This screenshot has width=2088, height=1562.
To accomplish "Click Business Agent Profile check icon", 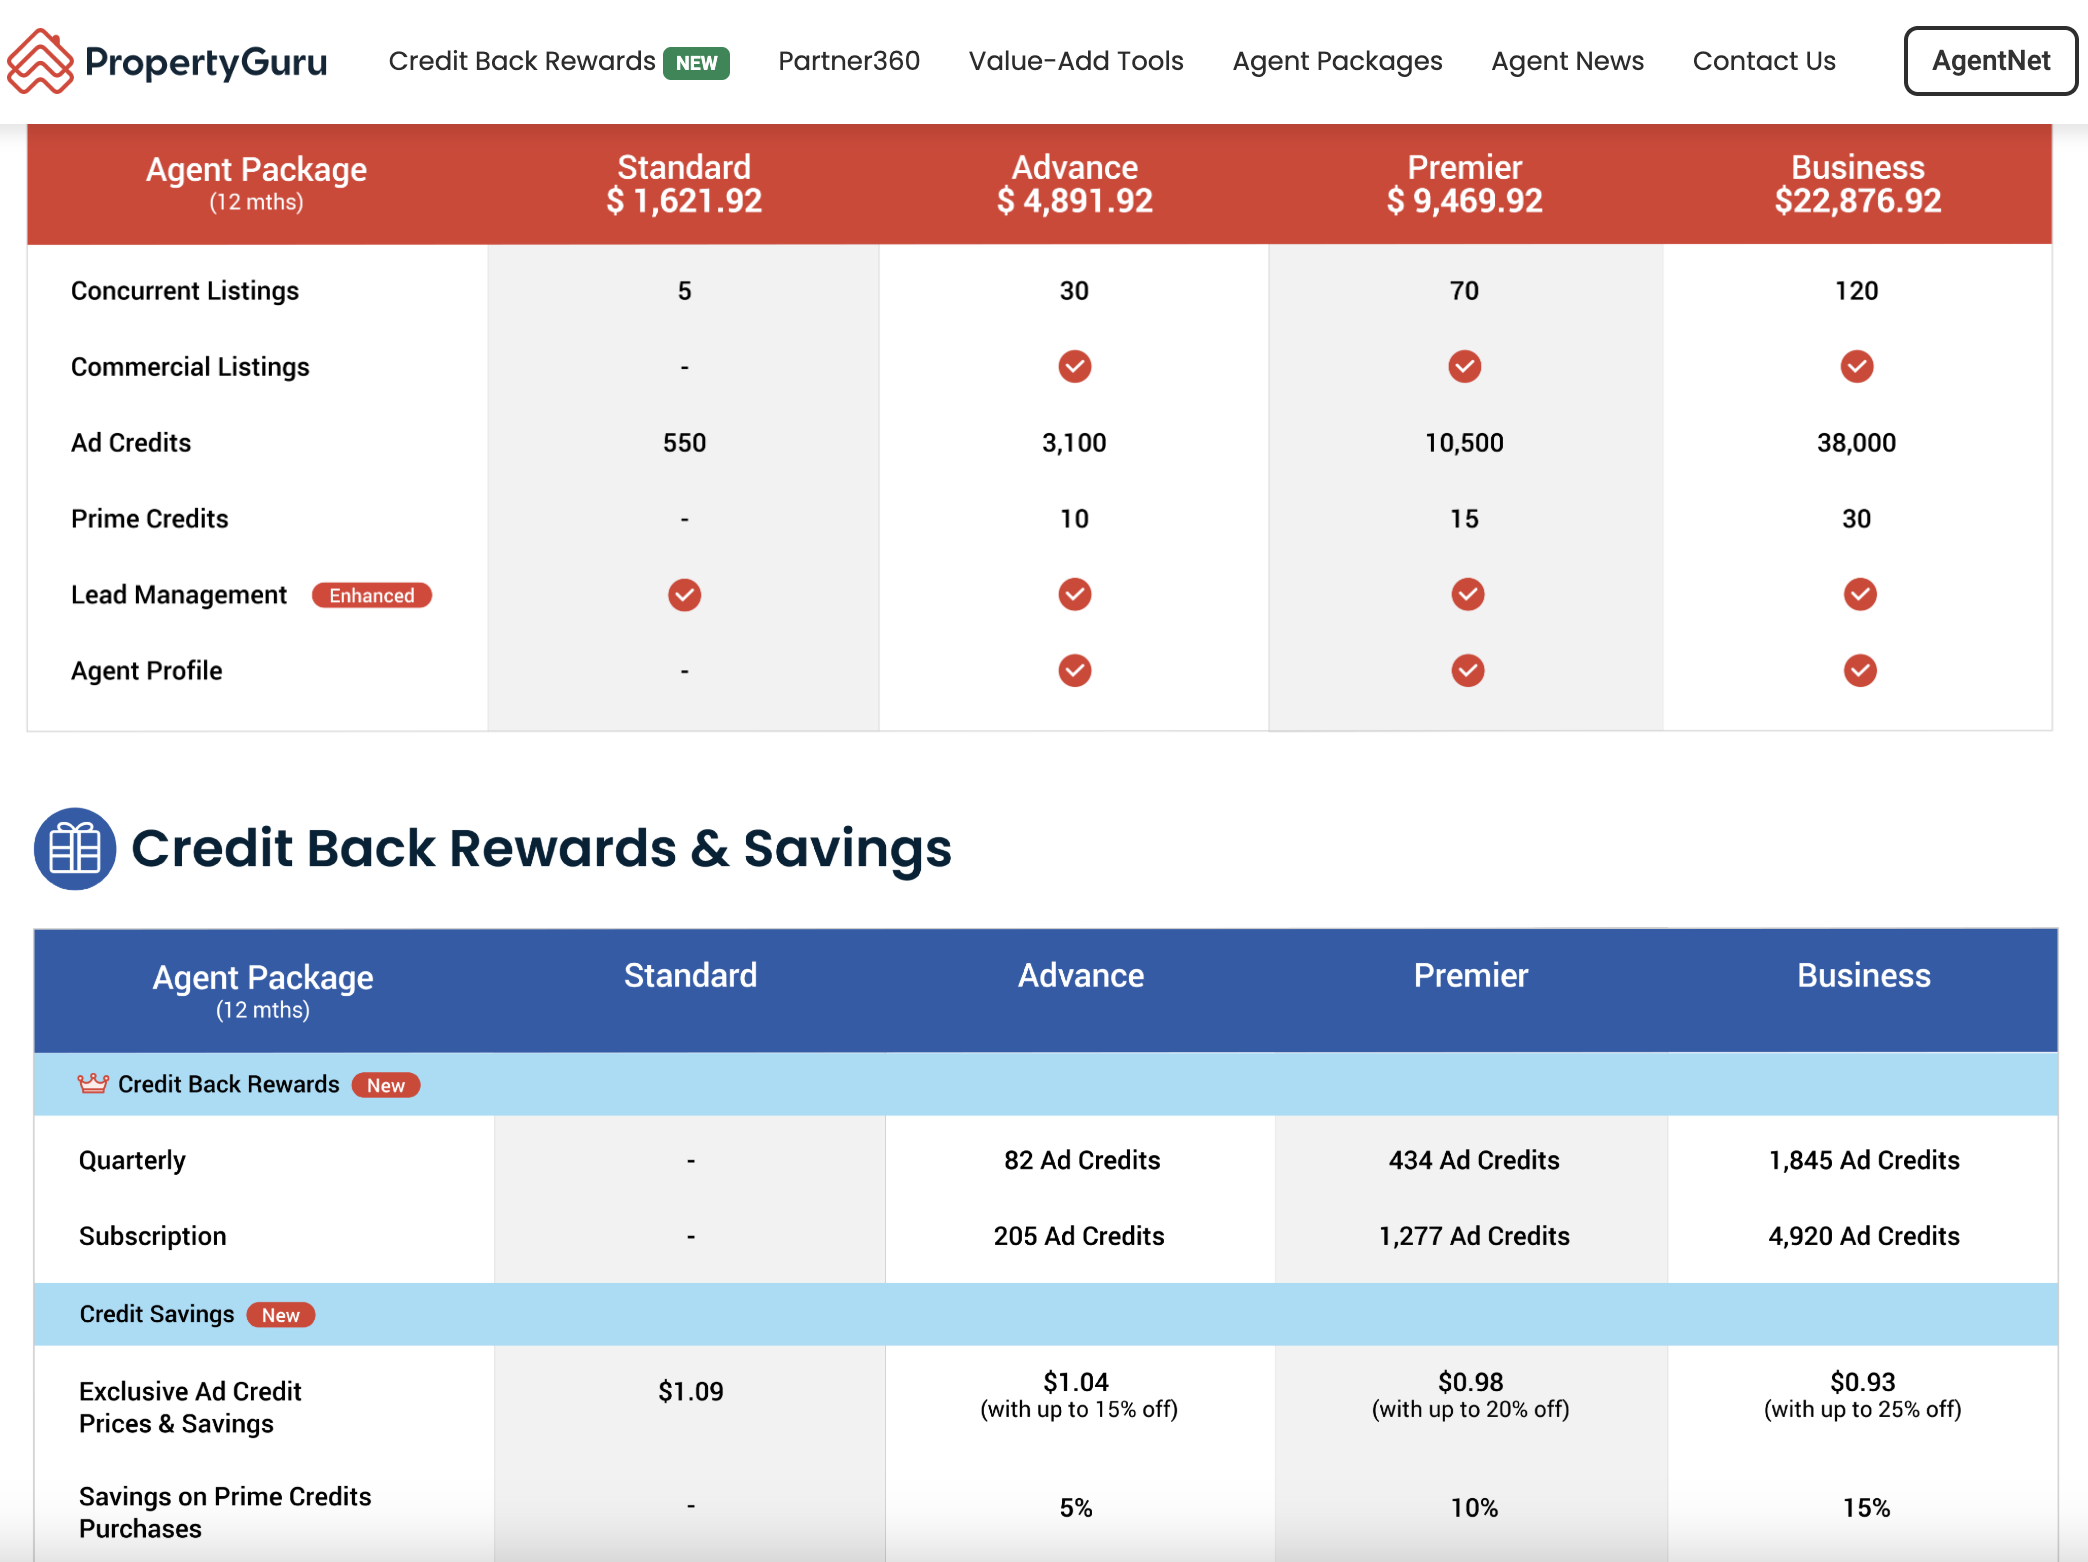I will pos(1859,671).
